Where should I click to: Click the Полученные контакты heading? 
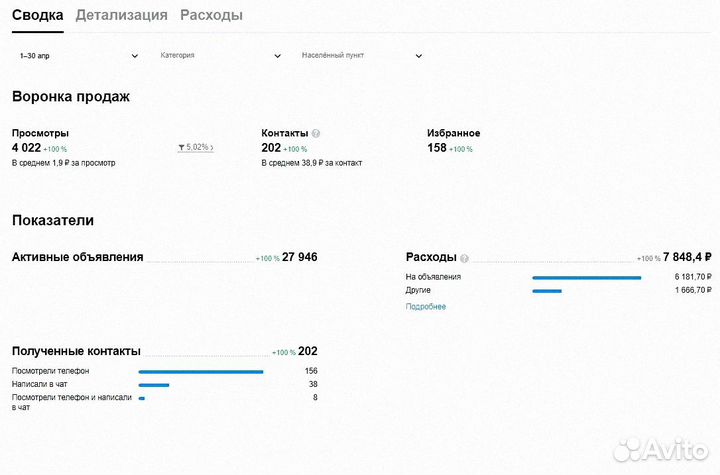pos(76,351)
